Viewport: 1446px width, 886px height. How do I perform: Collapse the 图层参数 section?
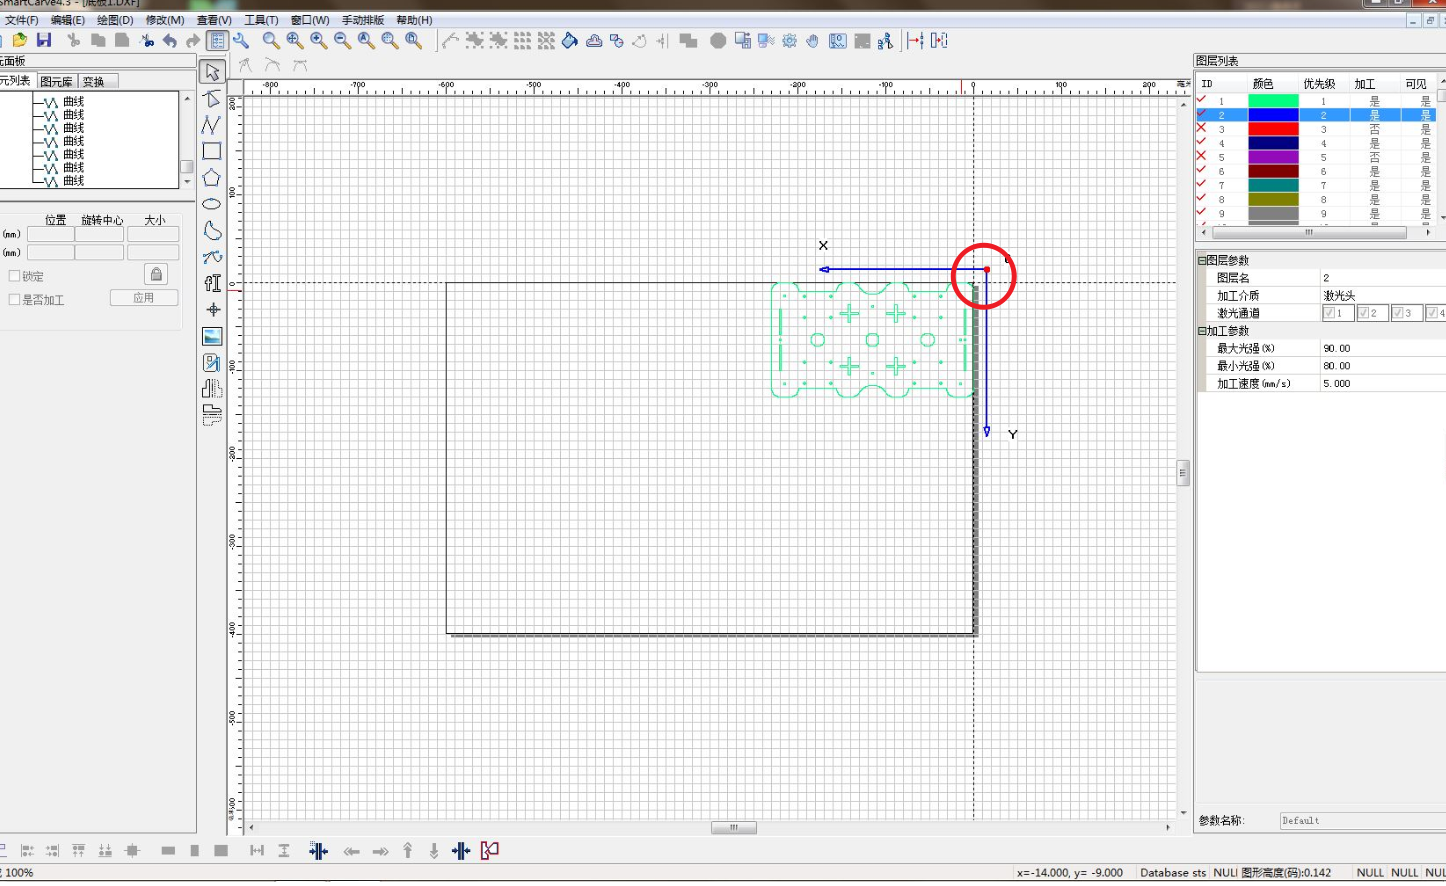click(x=1202, y=260)
